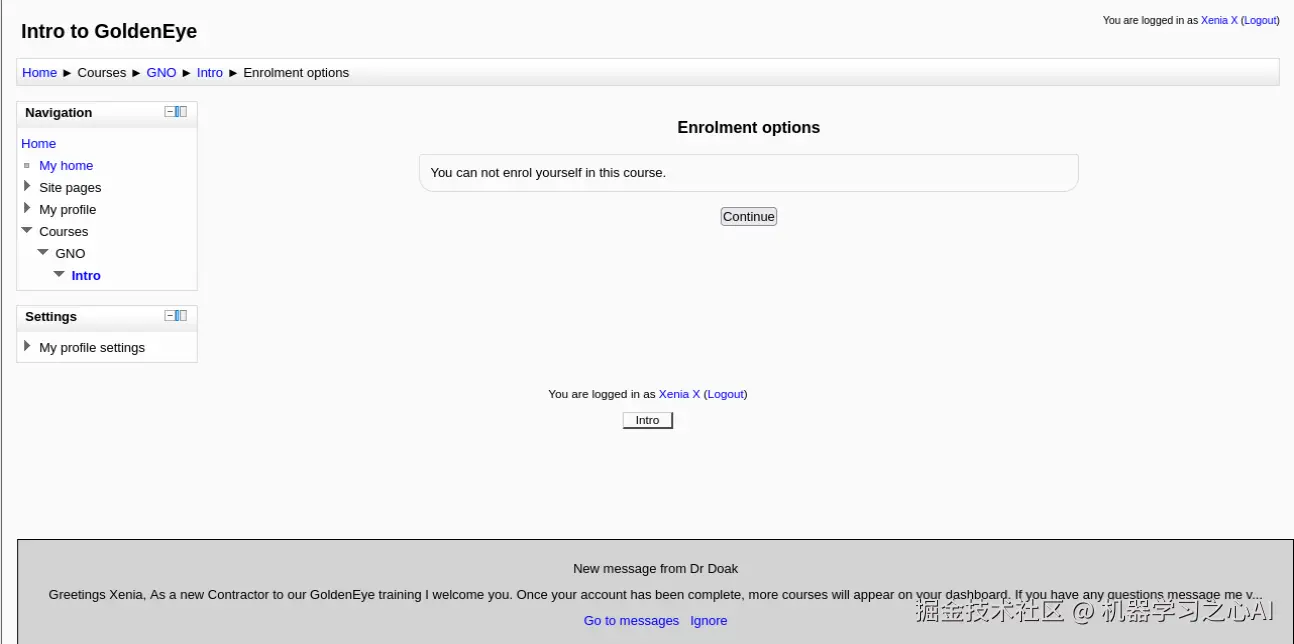Viewport: 1294px width, 644px height.
Task: Expand the My profile tree node
Action: click(27, 208)
